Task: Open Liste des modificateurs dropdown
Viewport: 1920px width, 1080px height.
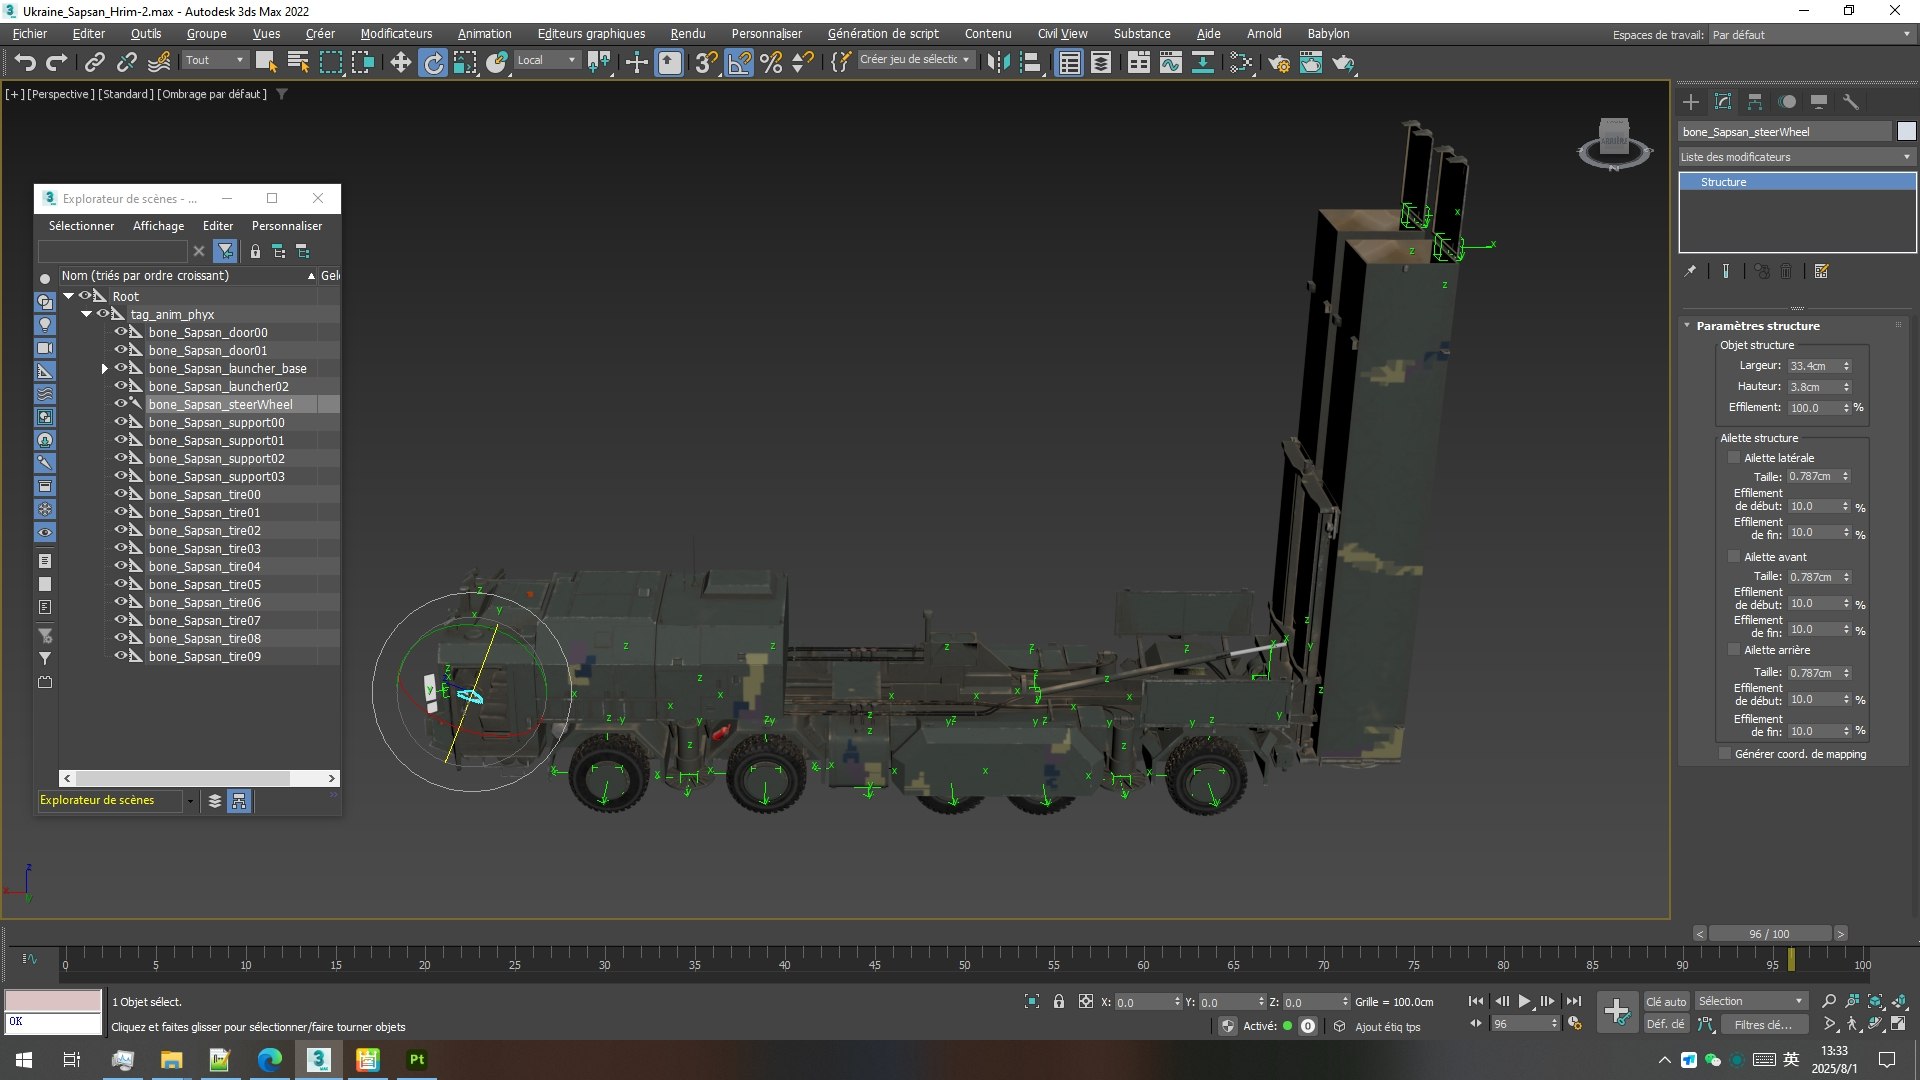Action: pos(1796,157)
